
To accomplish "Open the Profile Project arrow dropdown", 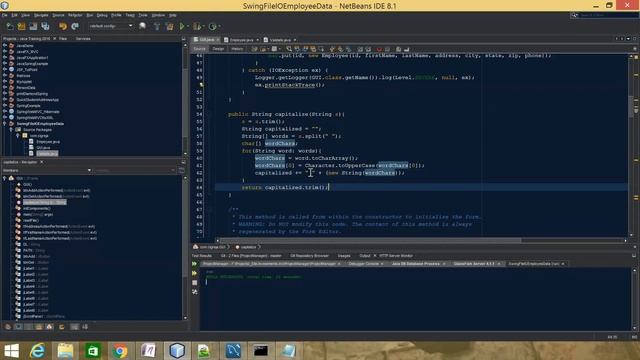I will click(x=219, y=27).
